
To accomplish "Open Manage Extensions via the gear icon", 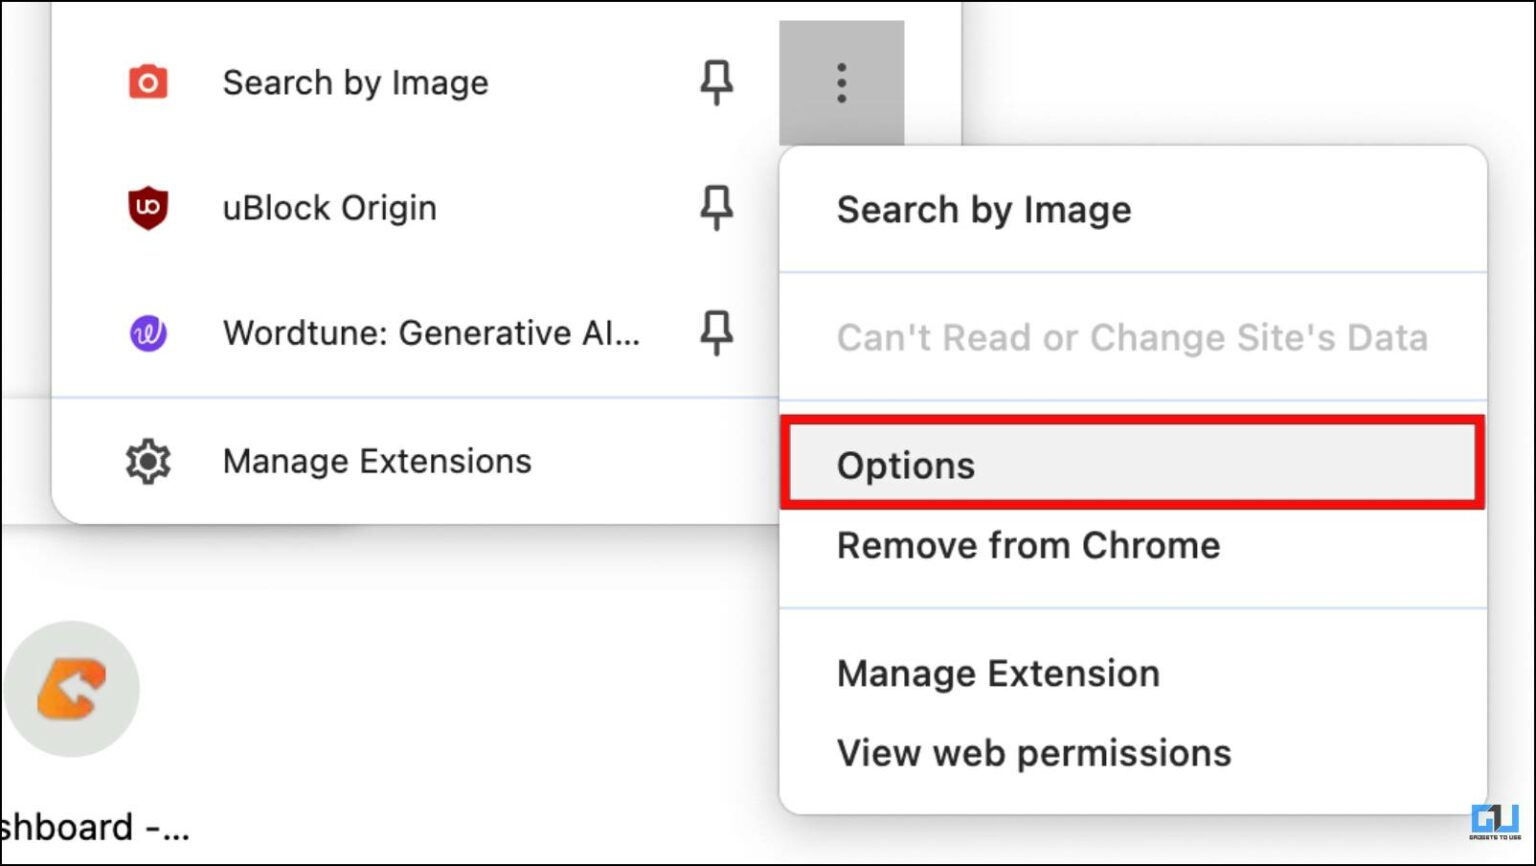I will coord(146,461).
